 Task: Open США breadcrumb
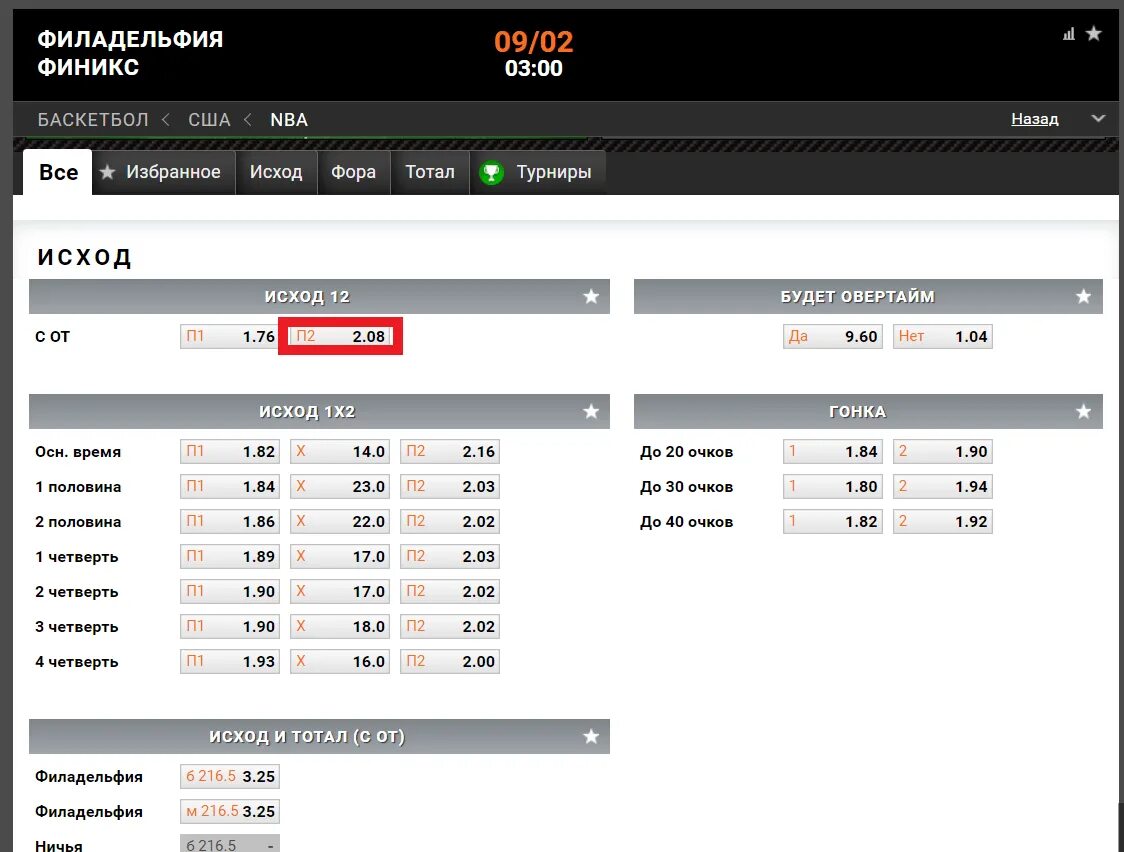click(x=209, y=120)
